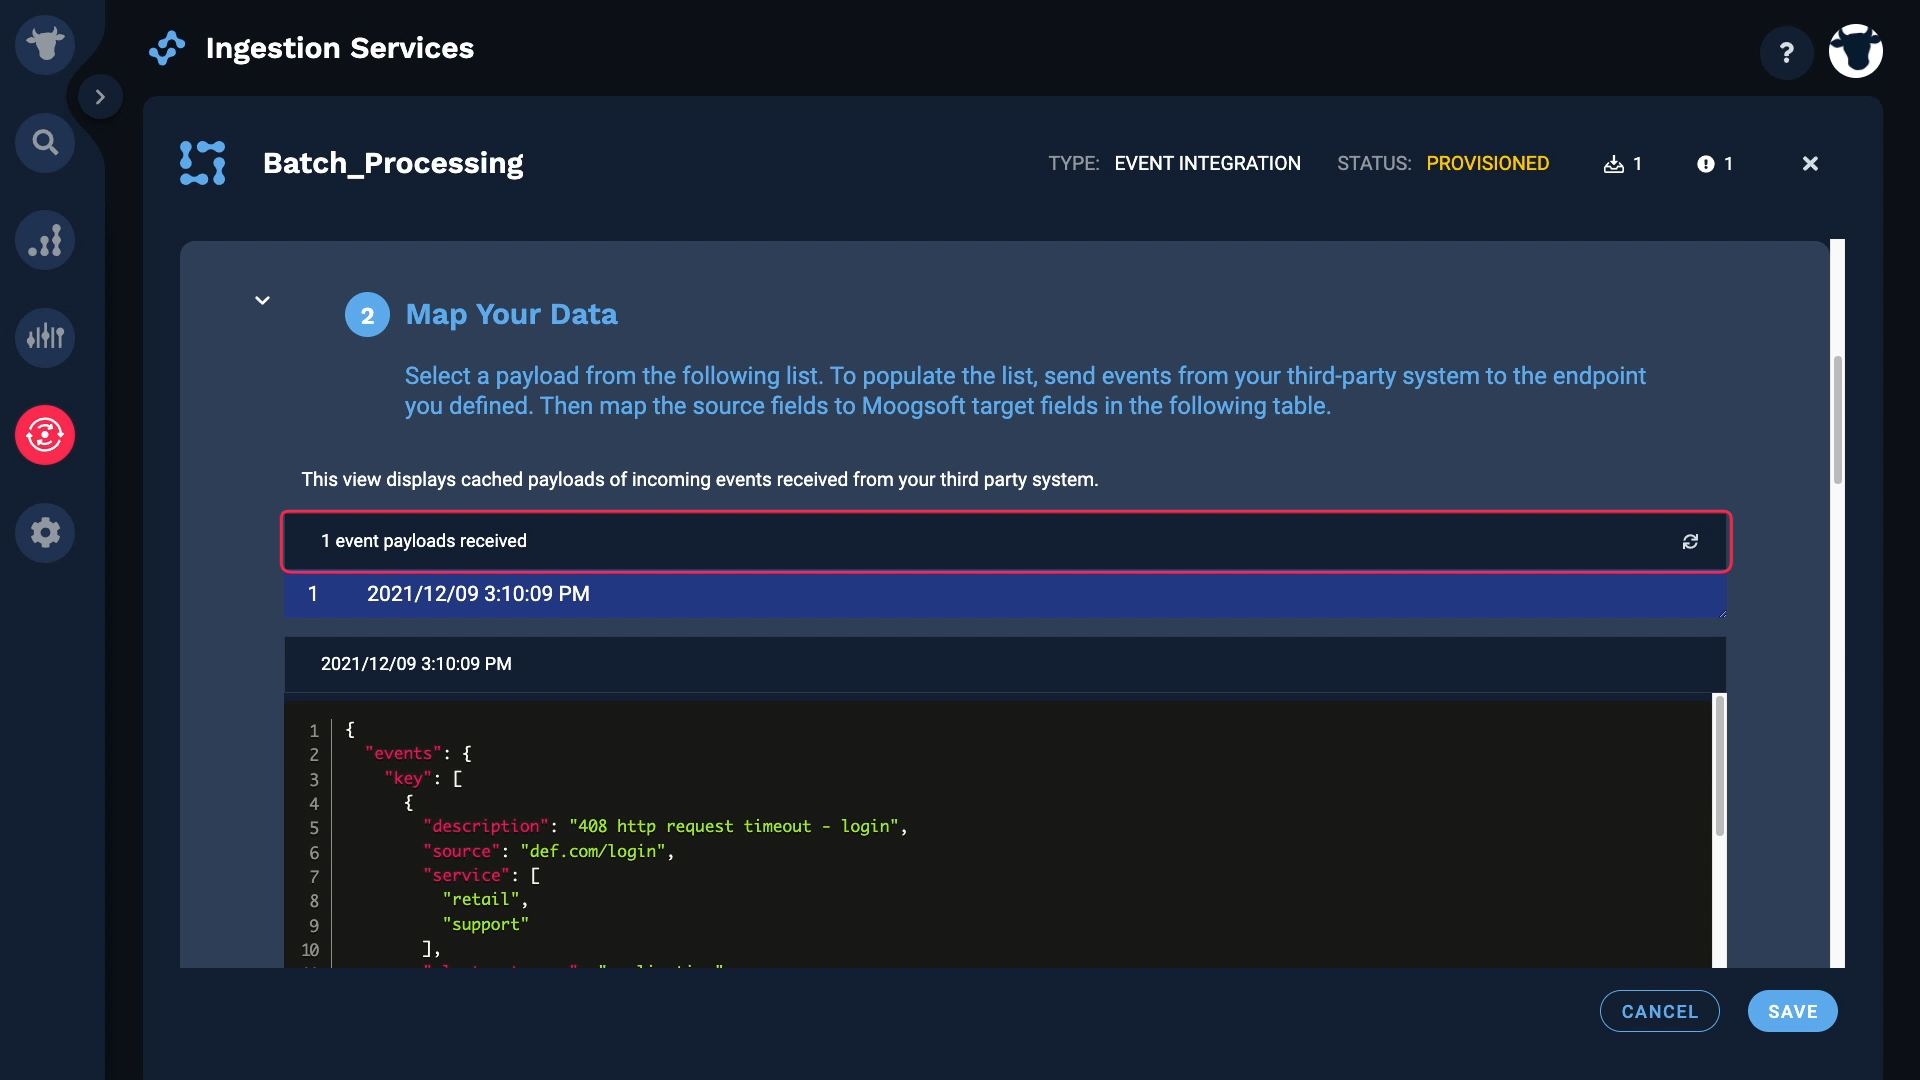The height and width of the screenshot is (1080, 1920).
Task: Close the Batch_Processing panel
Action: click(1810, 164)
